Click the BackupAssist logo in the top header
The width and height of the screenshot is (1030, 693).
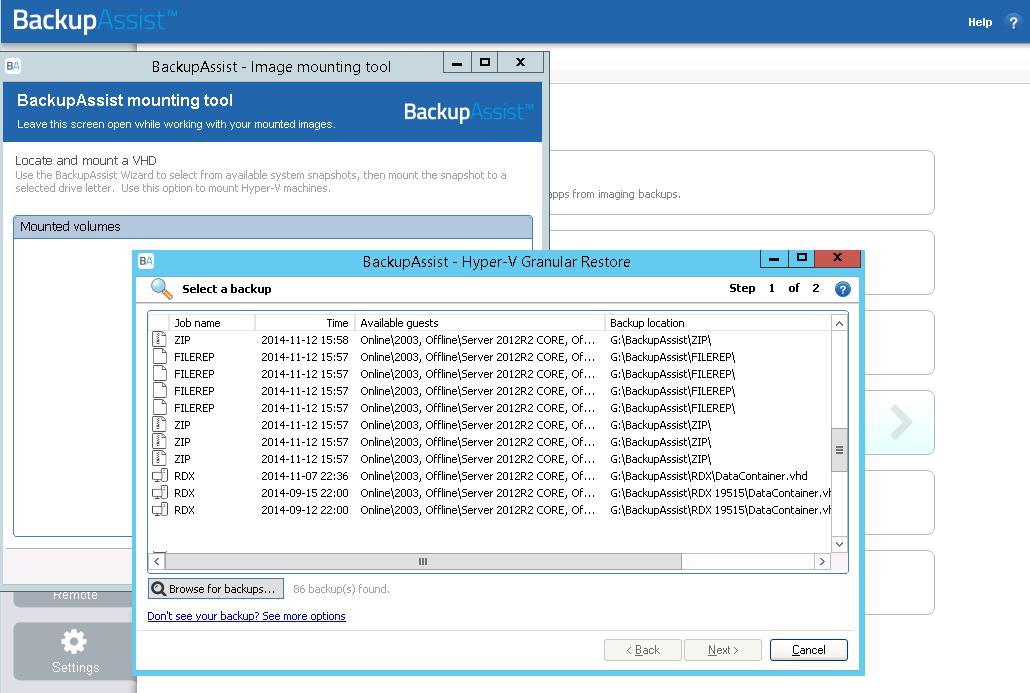pyautogui.click(x=95, y=20)
